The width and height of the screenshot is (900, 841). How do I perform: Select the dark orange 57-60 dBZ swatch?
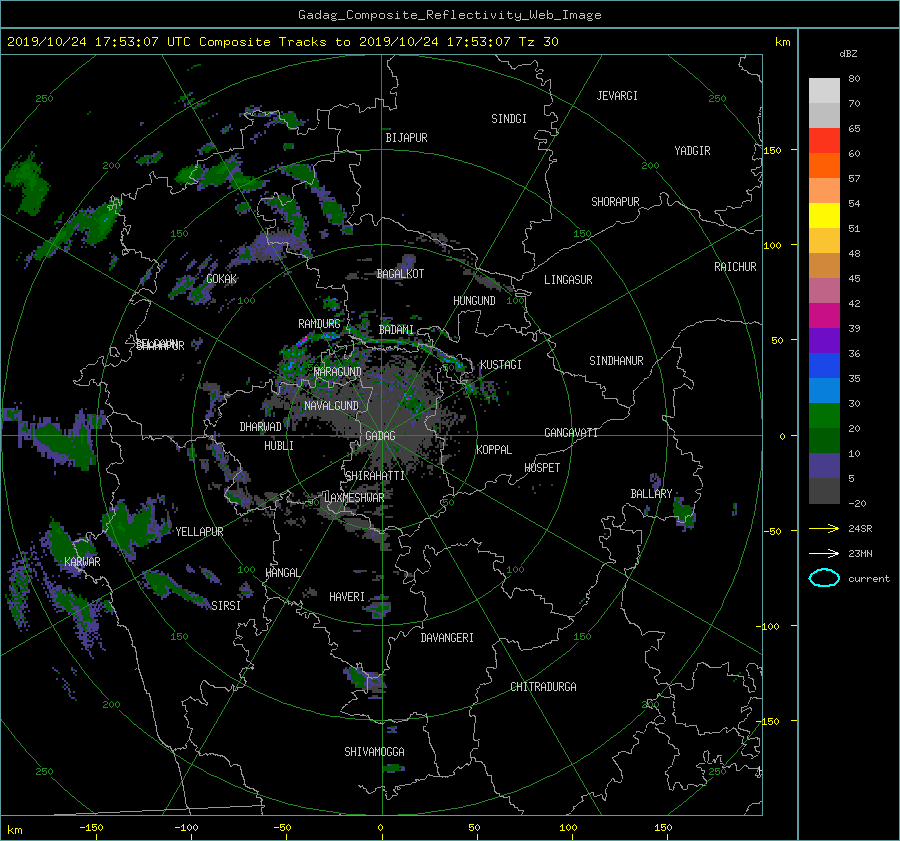coord(824,166)
